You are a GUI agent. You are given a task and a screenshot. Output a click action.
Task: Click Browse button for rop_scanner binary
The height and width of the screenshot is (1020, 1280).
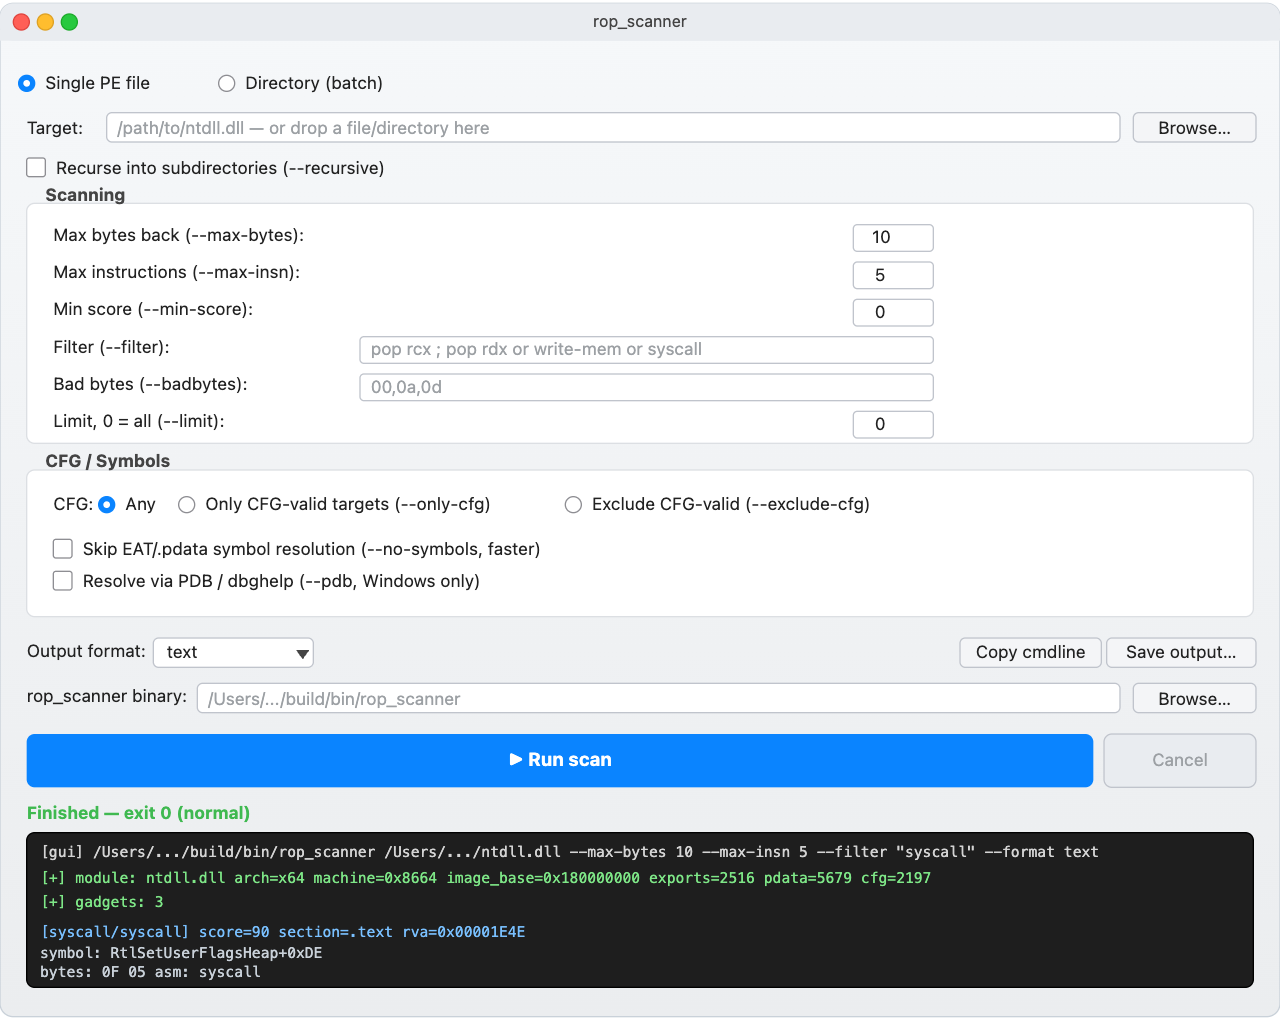click(x=1194, y=699)
